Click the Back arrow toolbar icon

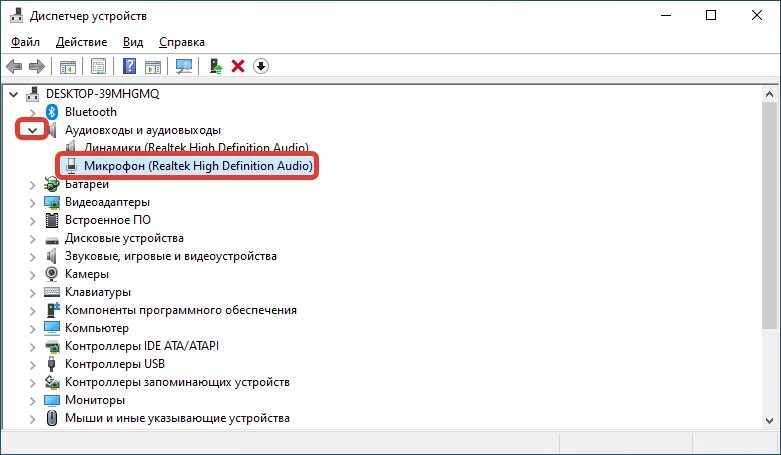(14, 66)
